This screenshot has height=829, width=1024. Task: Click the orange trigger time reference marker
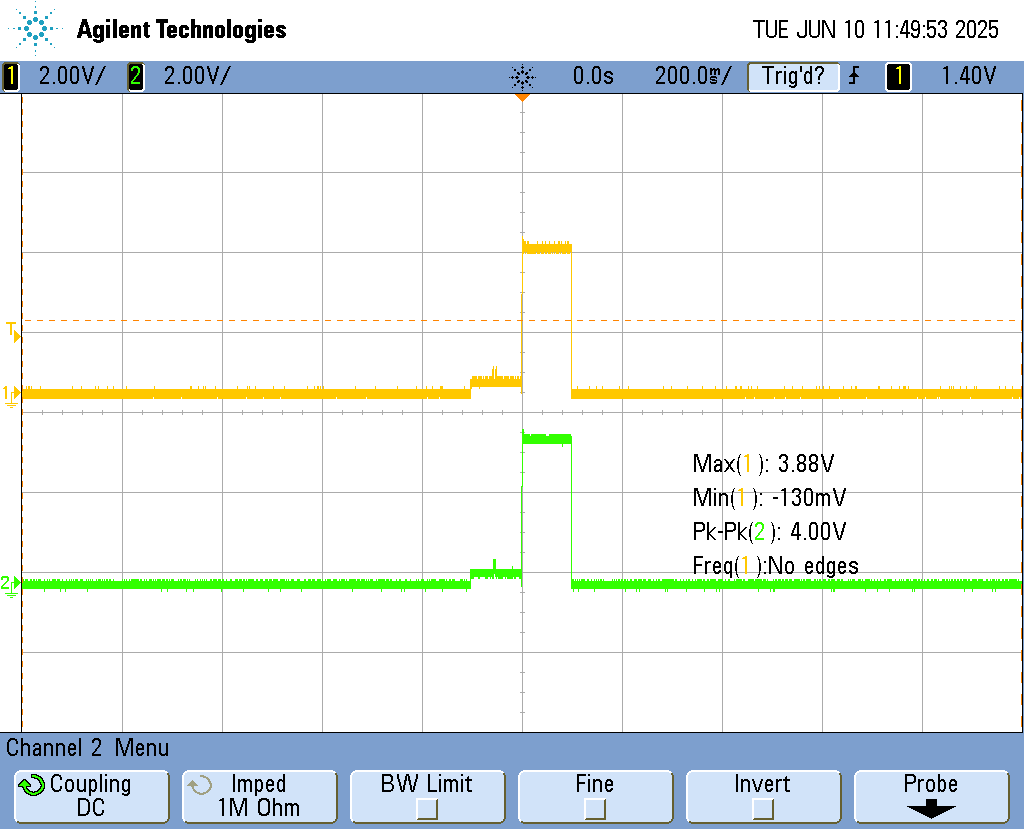coord(522,97)
